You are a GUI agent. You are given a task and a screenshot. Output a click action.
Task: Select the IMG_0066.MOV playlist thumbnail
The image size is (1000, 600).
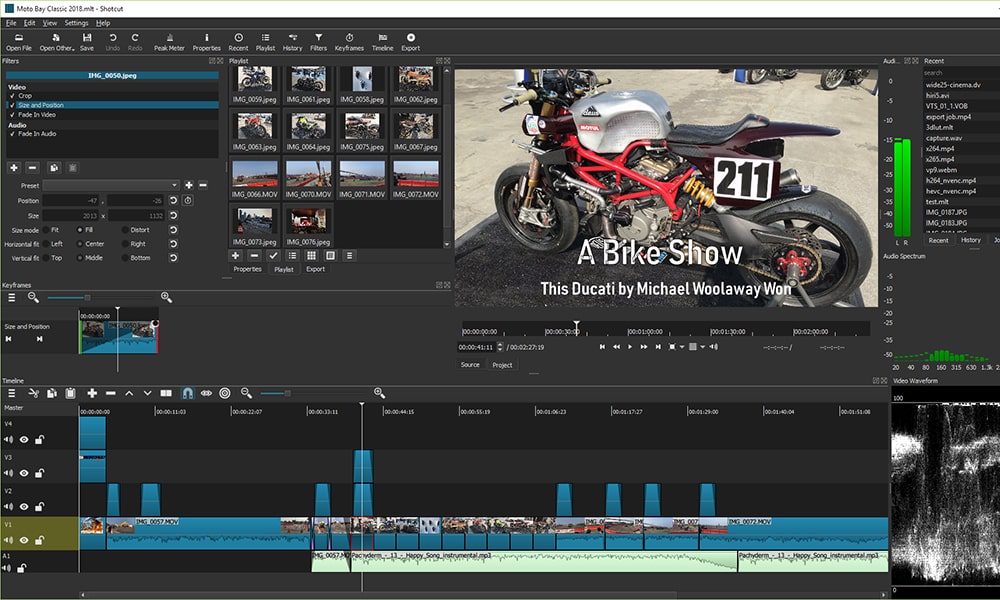tap(254, 178)
